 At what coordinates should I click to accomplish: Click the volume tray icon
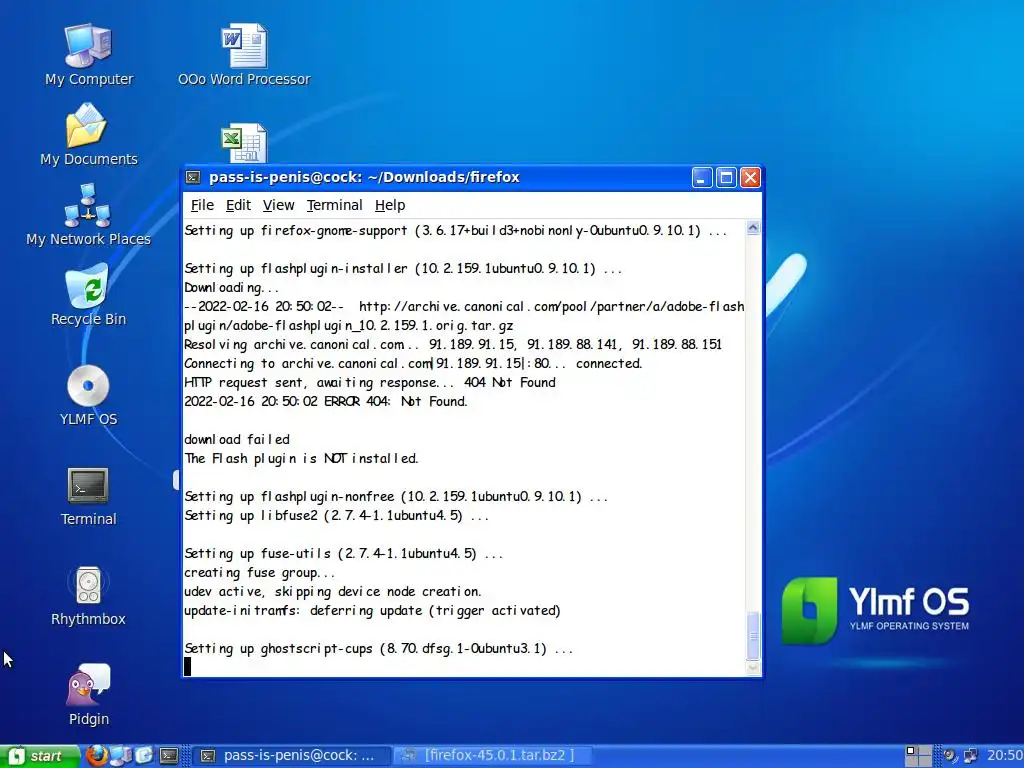coord(950,756)
